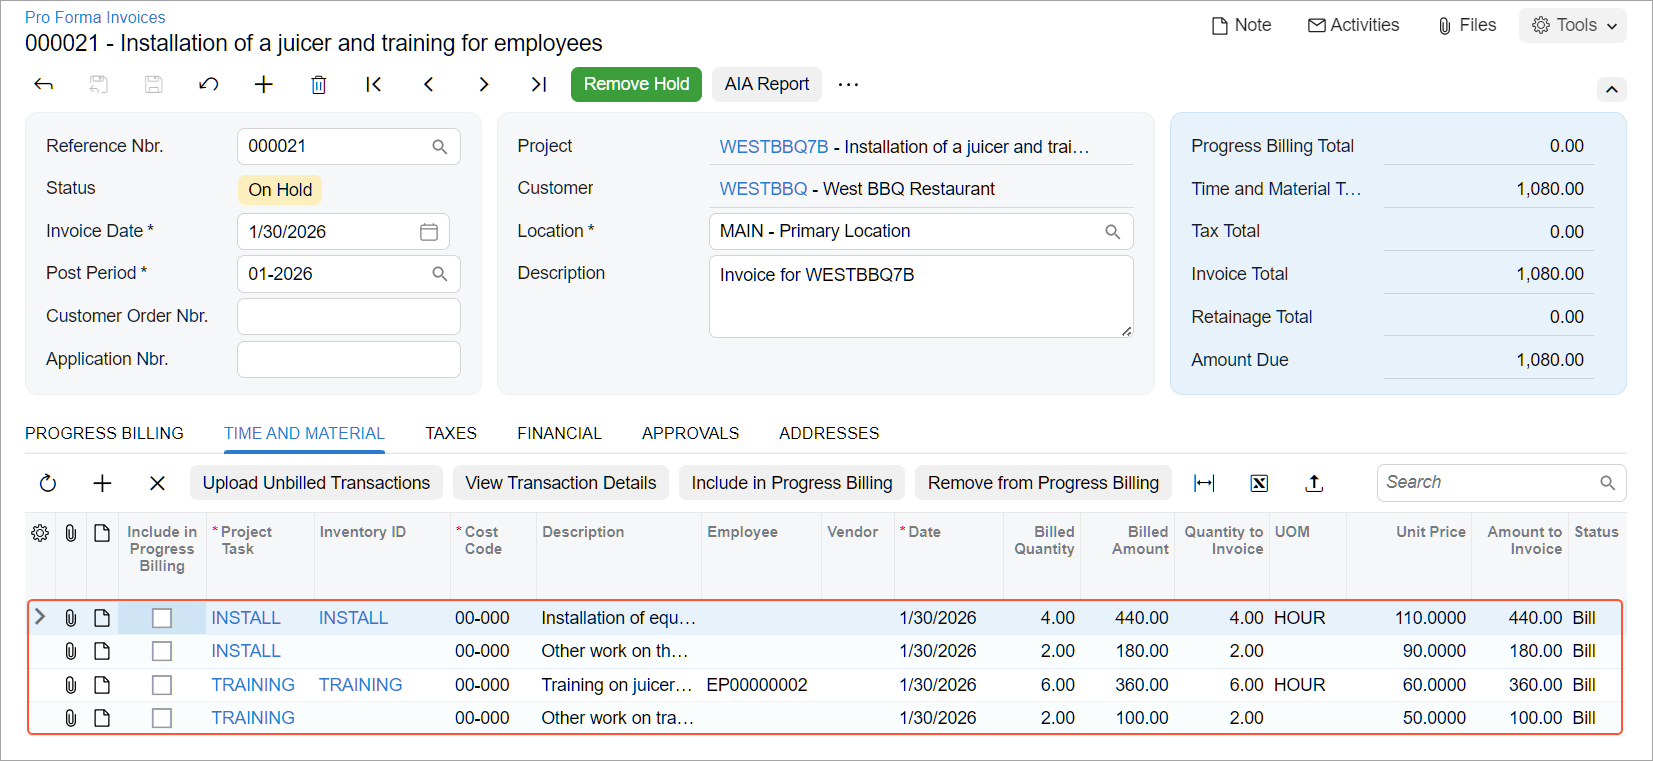Go to the last record
Viewport: 1653px width, 761px height.
point(538,84)
